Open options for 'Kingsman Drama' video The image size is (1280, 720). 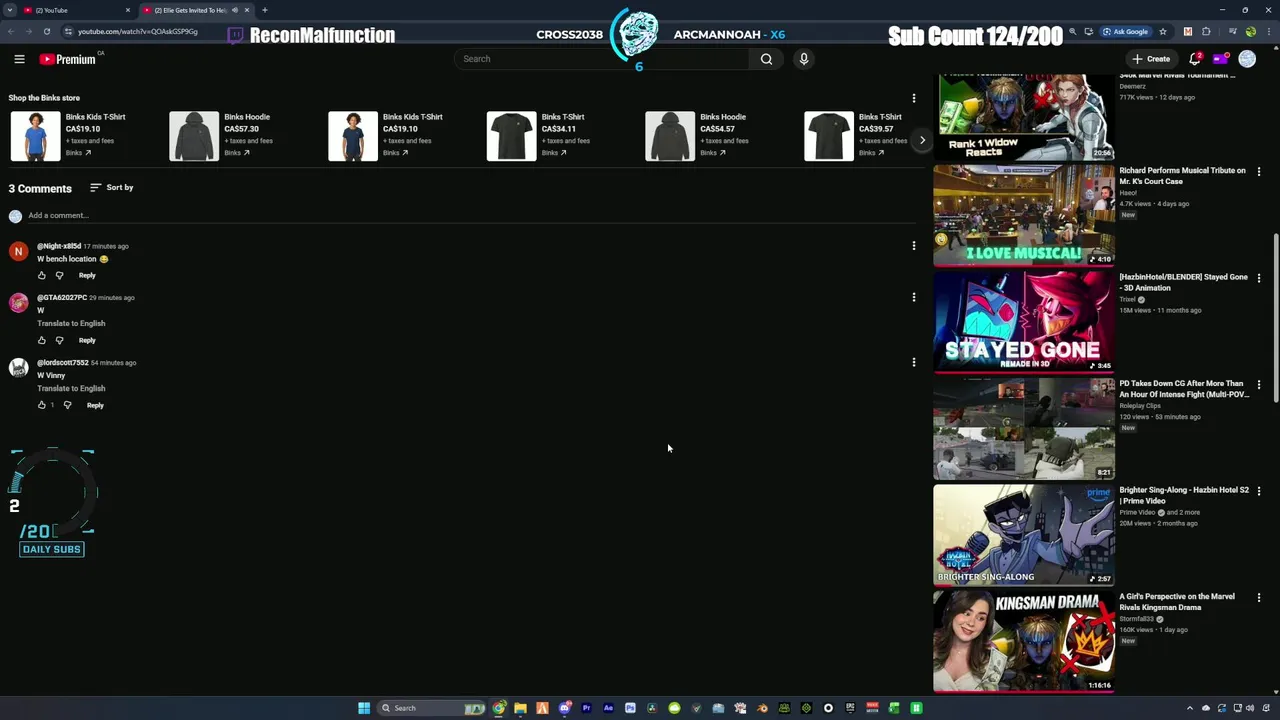1258,598
